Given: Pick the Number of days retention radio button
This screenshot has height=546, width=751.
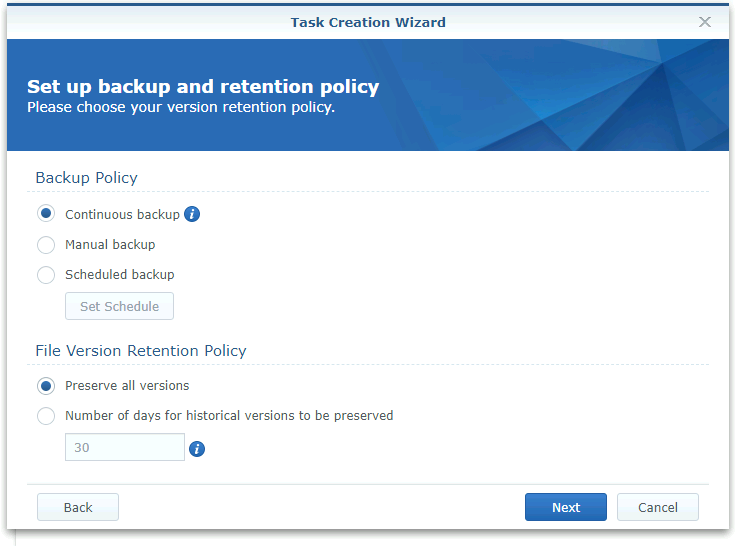Looking at the screenshot, I should [x=46, y=416].
